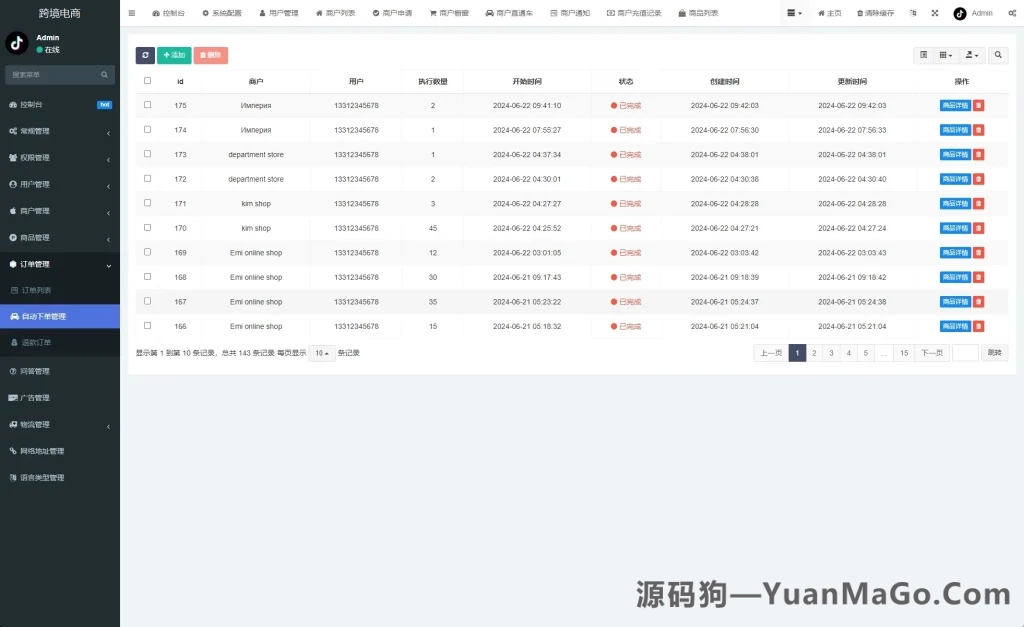
Task: Click the Admin TikTok avatar icon
Action: click(x=960, y=13)
